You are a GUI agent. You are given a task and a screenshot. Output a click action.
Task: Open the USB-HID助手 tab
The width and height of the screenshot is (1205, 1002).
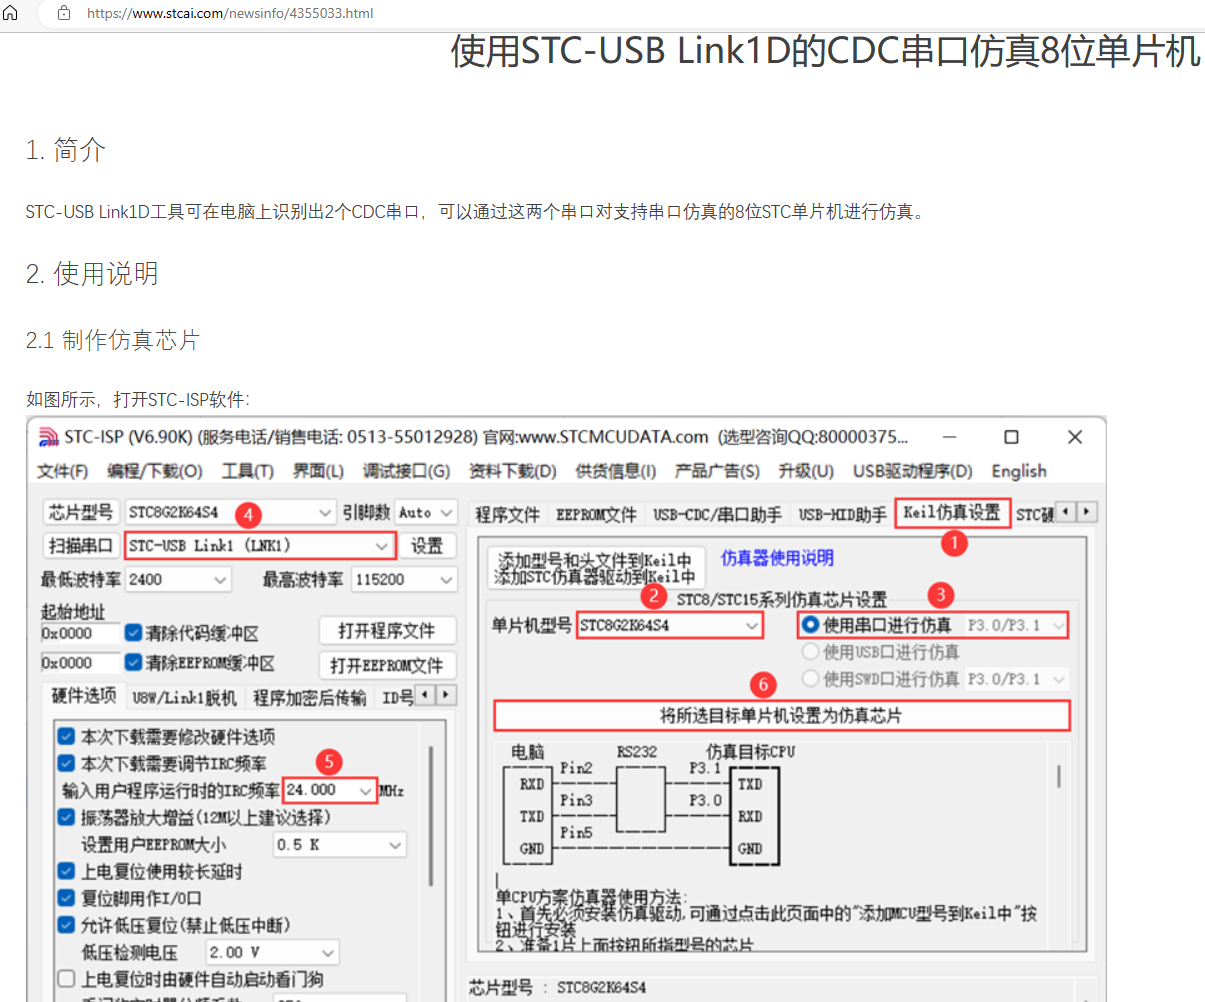(842, 514)
